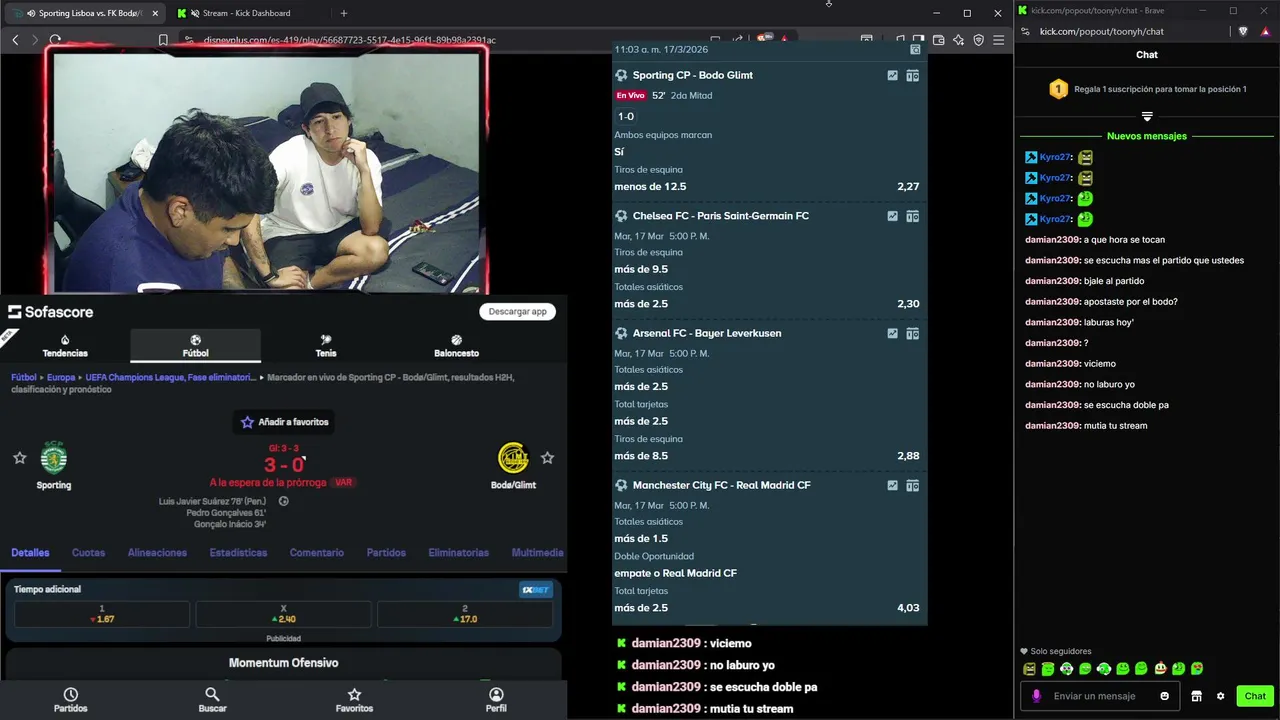Click the Descargar app button
The image size is (1280, 720).
click(x=517, y=311)
